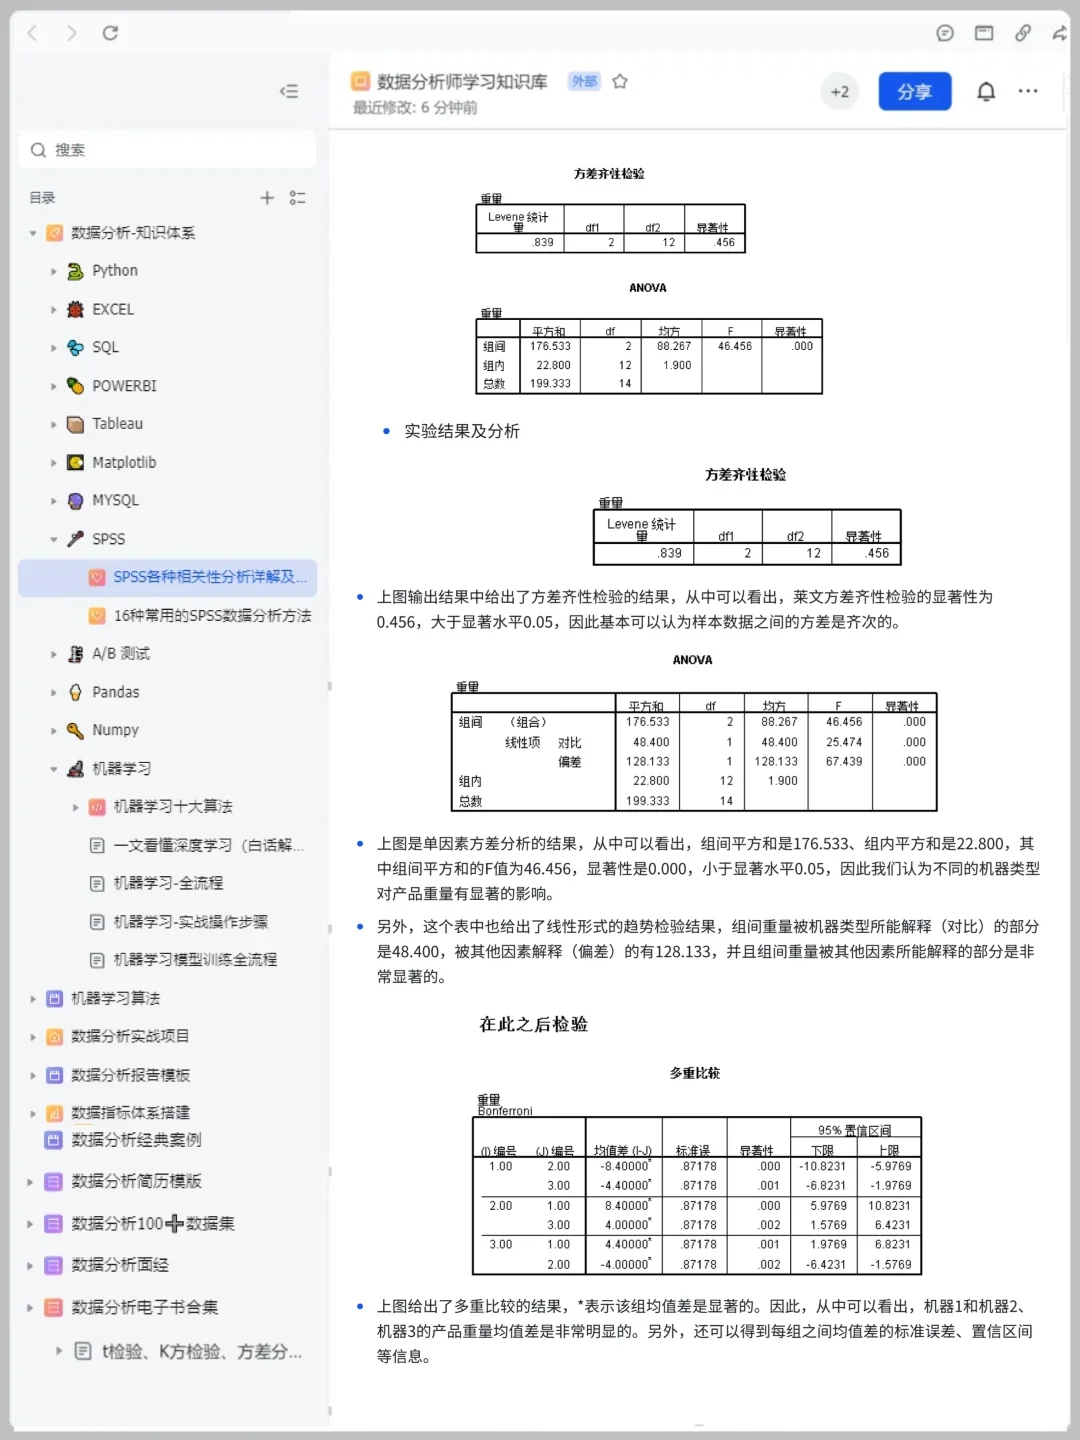Click the back navigation arrow
Image resolution: width=1080 pixels, height=1440 pixels.
click(31, 32)
